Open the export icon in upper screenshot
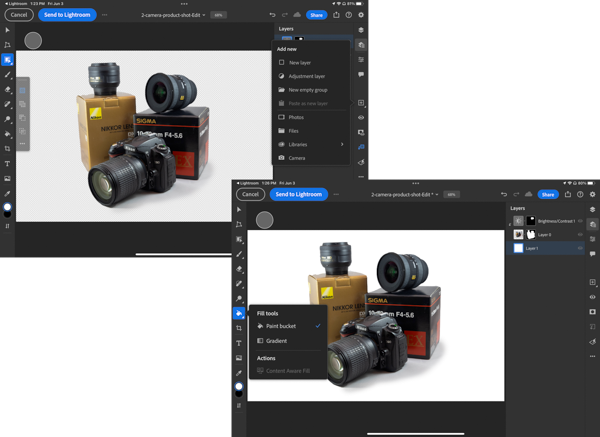 pos(336,15)
